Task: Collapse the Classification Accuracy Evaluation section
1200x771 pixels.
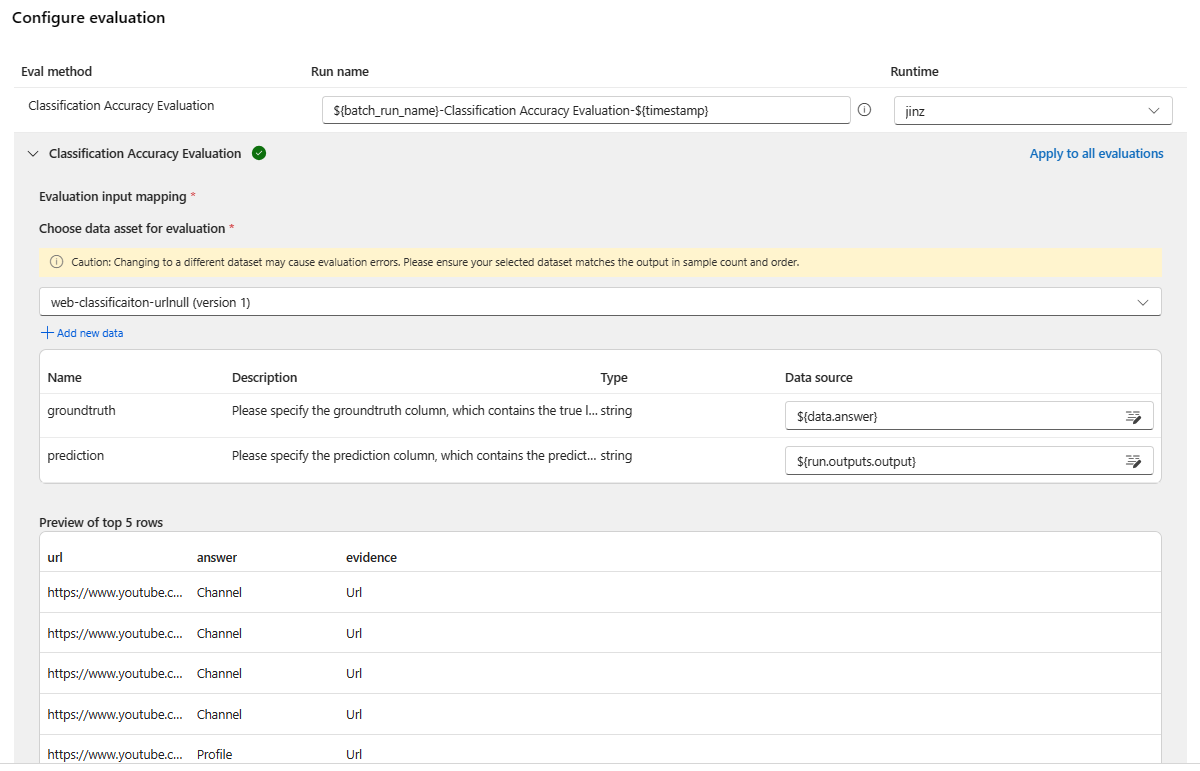Action: (x=33, y=154)
